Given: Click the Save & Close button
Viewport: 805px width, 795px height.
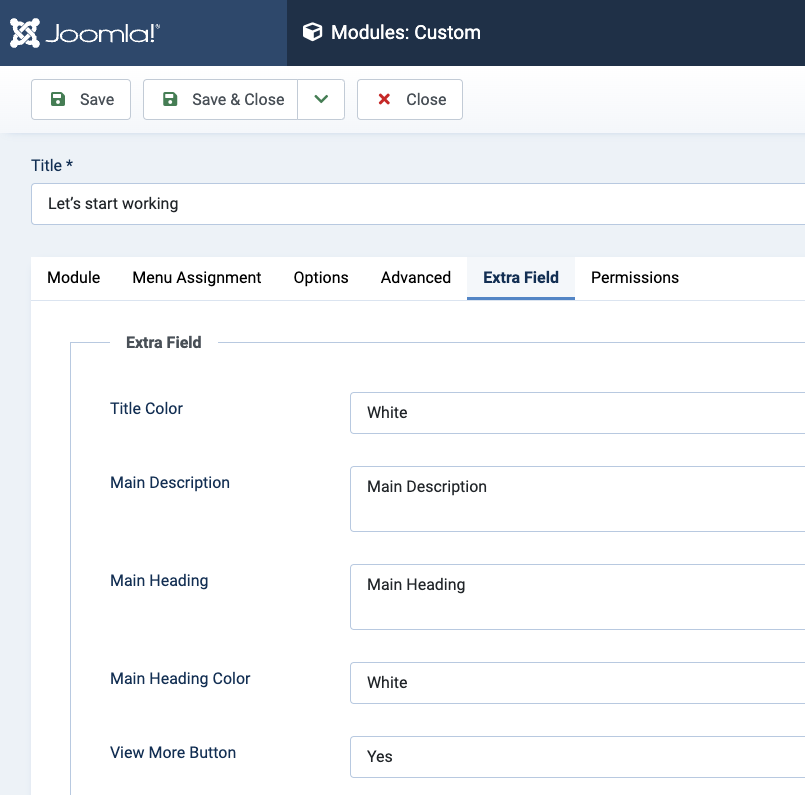Looking at the screenshot, I should [221, 100].
